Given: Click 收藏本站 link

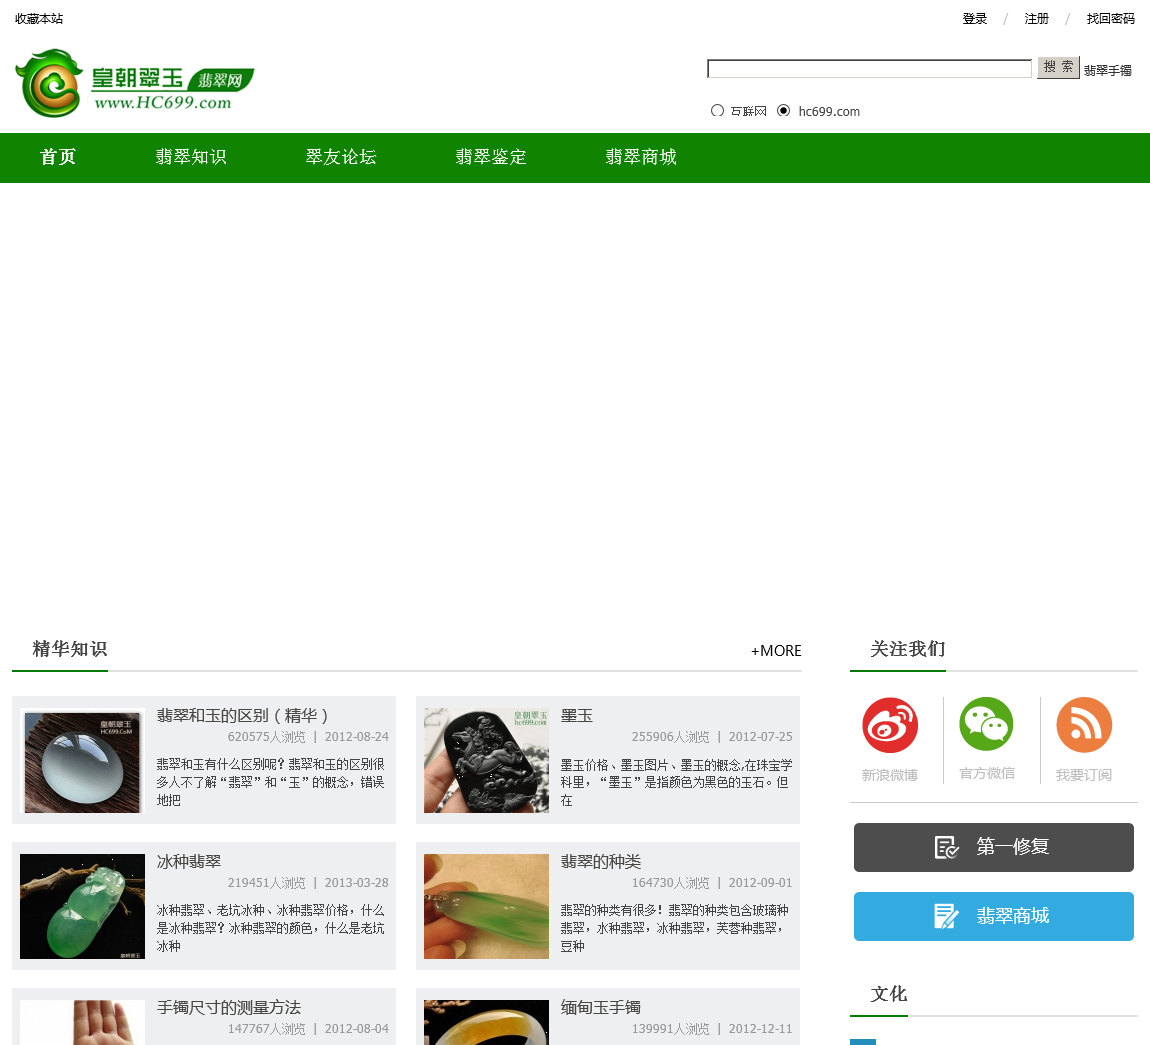Looking at the screenshot, I should pyautogui.click(x=39, y=19).
